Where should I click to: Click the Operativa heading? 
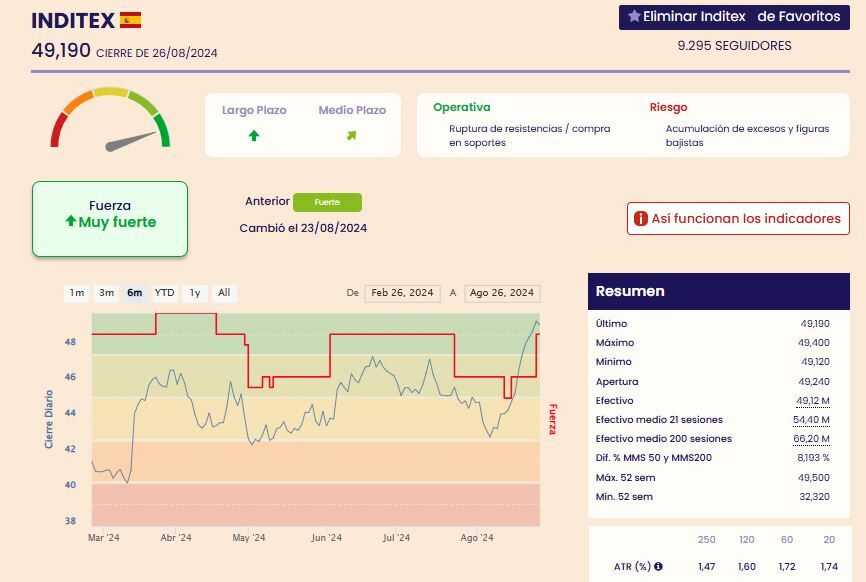coord(462,107)
